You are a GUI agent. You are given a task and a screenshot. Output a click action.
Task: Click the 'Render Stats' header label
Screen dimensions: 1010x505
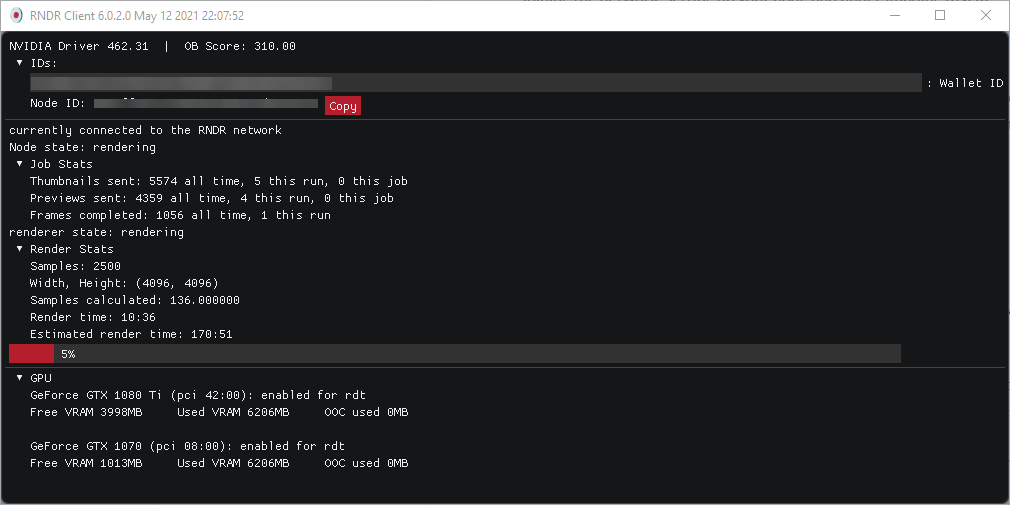click(71, 249)
